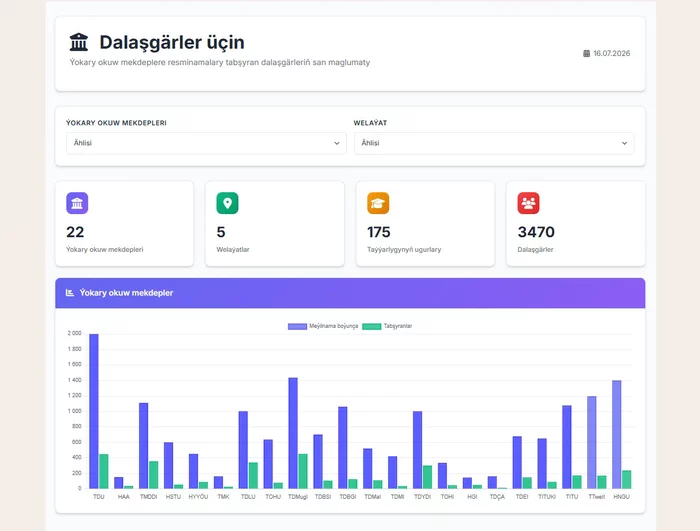Image resolution: width=700 pixels, height=531 pixels.
Task: Open the Ýokary okuw mekdepleri dropdown
Action: tap(206, 143)
